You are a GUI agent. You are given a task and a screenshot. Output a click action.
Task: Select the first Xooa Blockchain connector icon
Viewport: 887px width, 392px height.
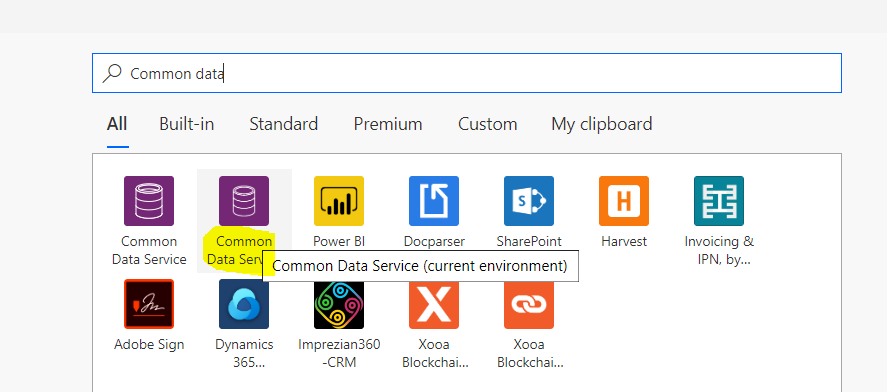click(434, 304)
